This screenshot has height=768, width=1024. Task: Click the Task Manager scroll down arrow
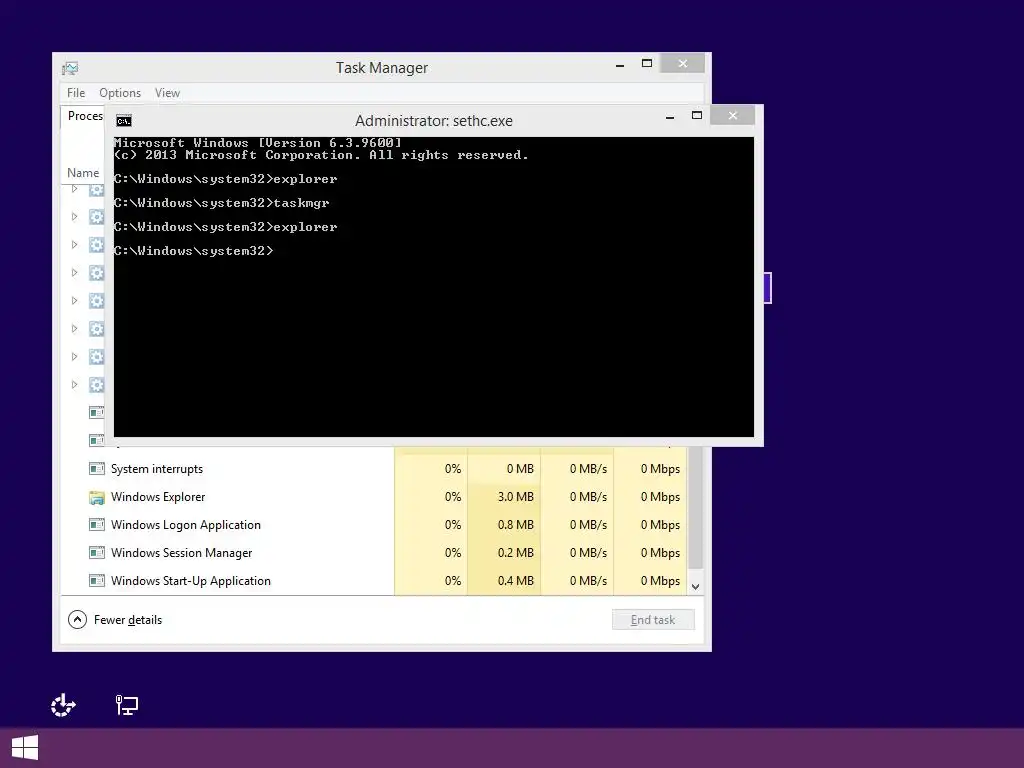point(696,586)
